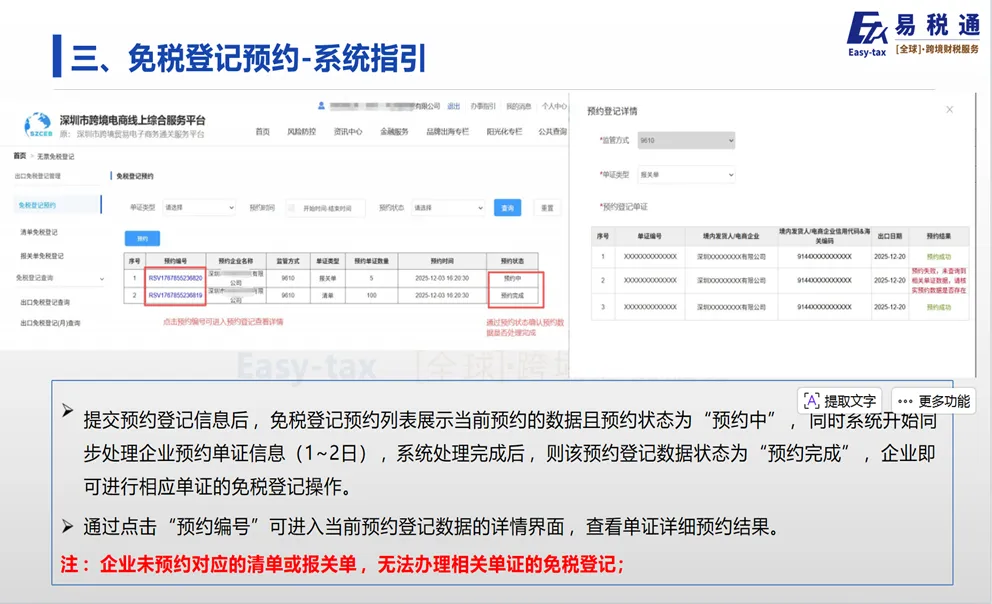Click the 重置 reset button
The width and height of the screenshot is (992, 604).
[x=549, y=208]
